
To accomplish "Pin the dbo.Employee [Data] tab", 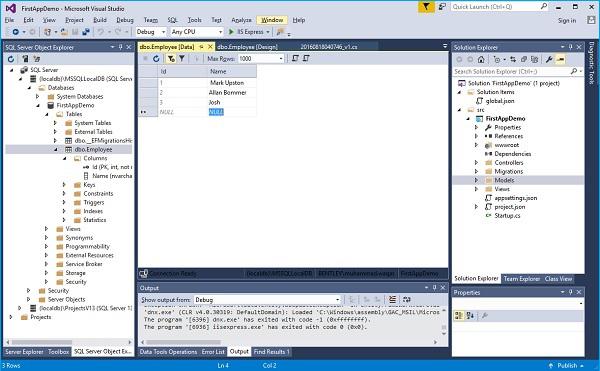I will (x=201, y=47).
